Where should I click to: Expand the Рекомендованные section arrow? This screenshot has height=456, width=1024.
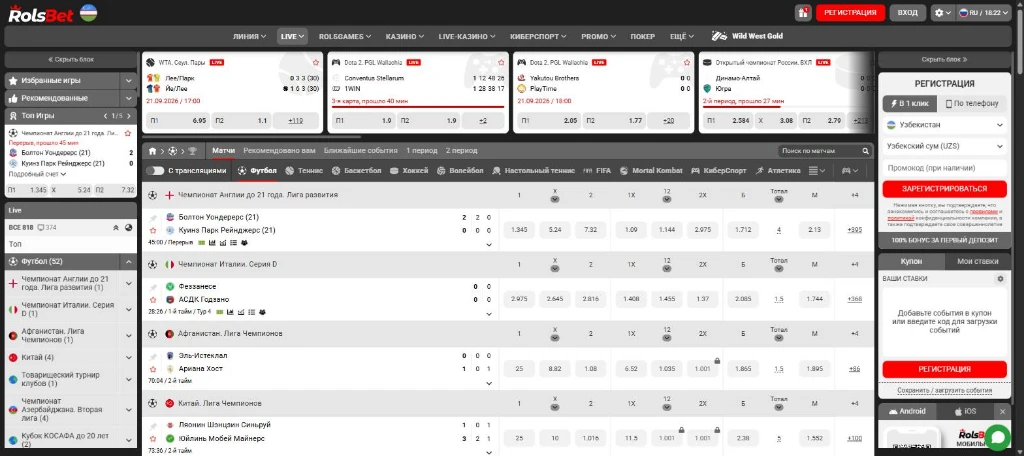(128, 98)
